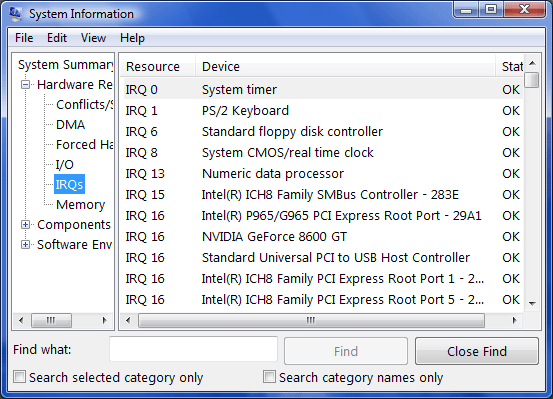Select the Forced Hardware category
The width and height of the screenshot is (553, 399).
pyautogui.click(x=85, y=145)
